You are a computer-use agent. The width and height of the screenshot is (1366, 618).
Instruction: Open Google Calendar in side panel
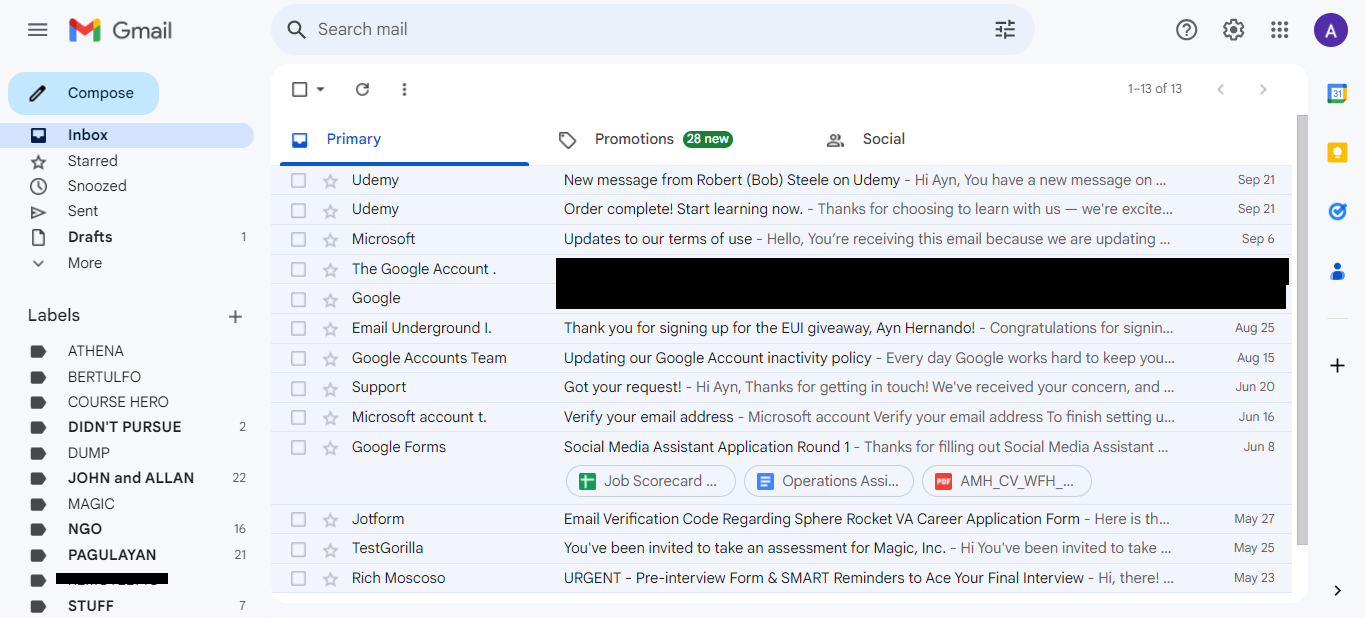1337,93
